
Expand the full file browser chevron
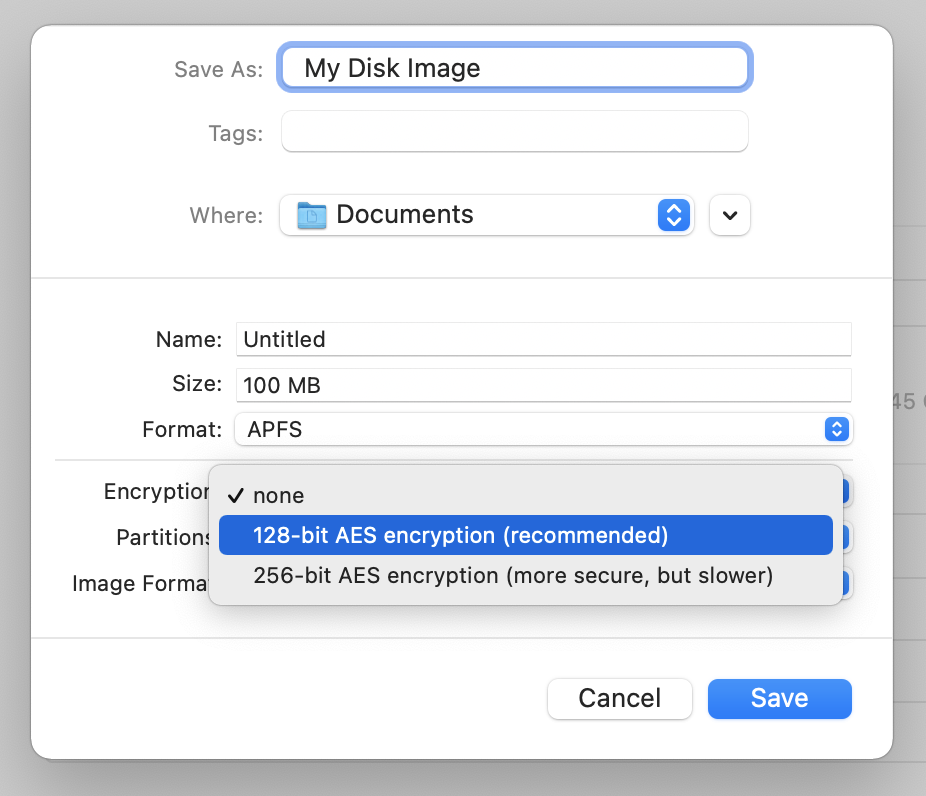pos(730,215)
